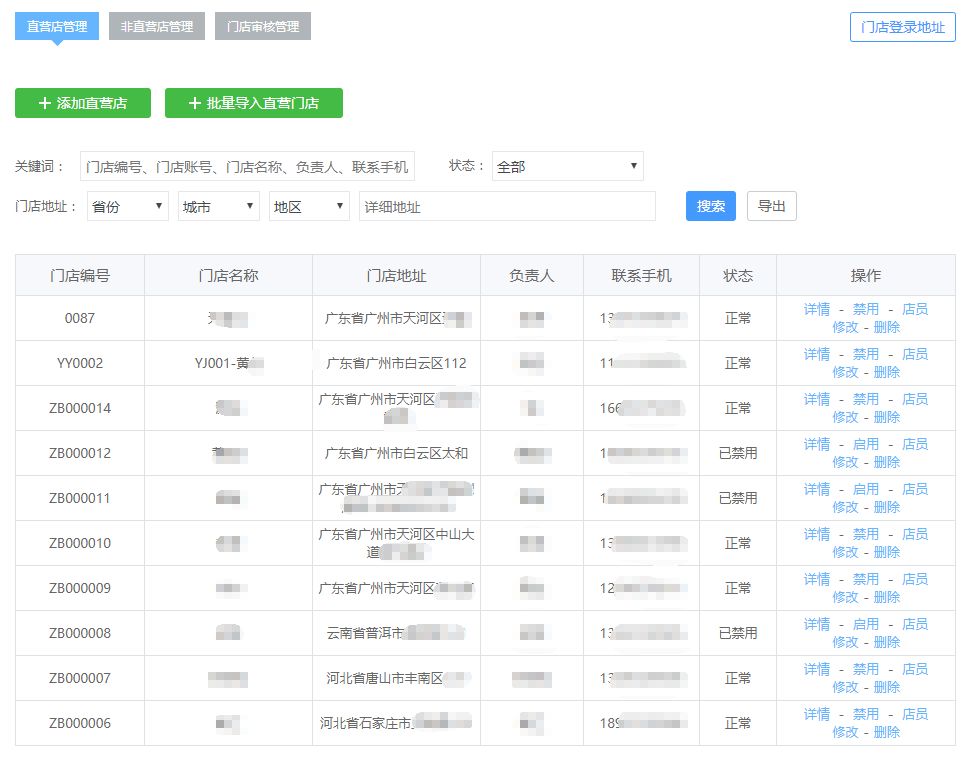
Task: Open 店员 staff list for store 0087
Action: click(x=915, y=309)
